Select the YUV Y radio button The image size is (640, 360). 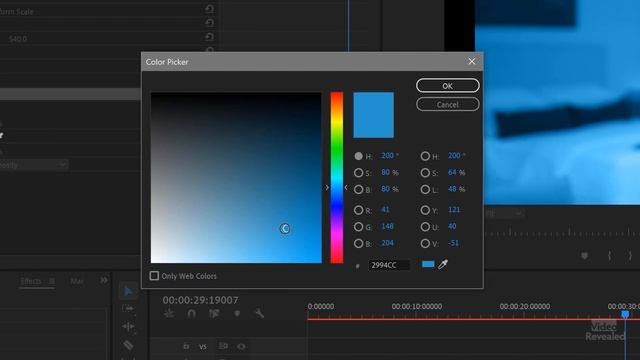click(x=425, y=210)
